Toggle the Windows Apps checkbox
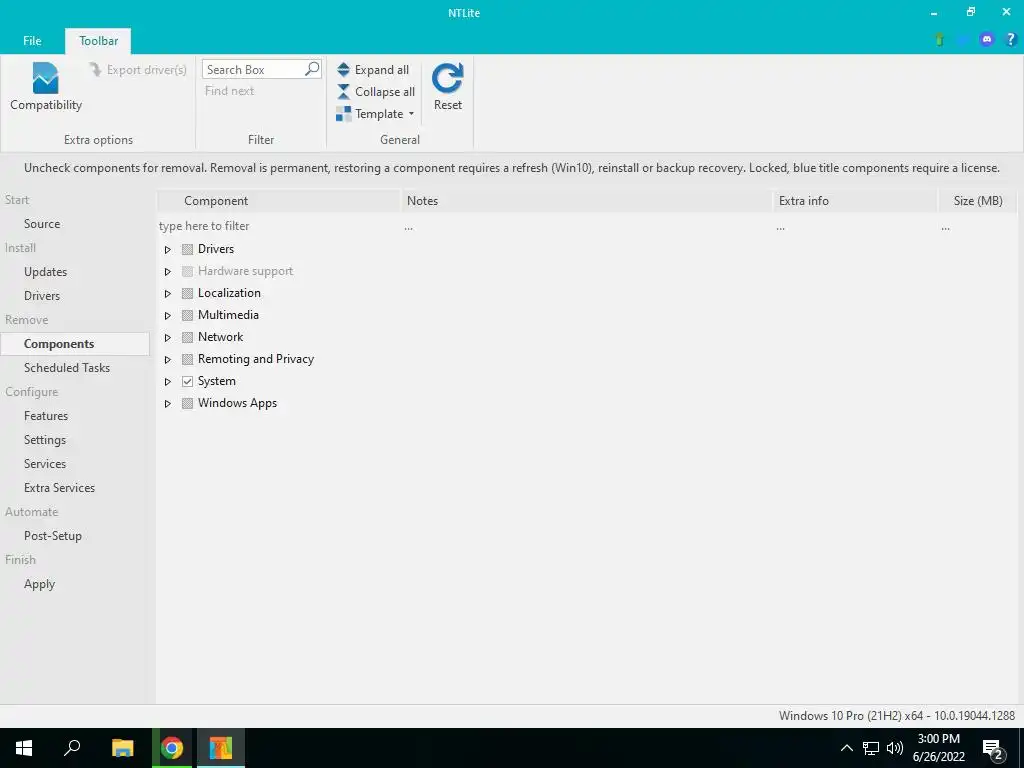The width and height of the screenshot is (1024, 768). [x=187, y=404]
